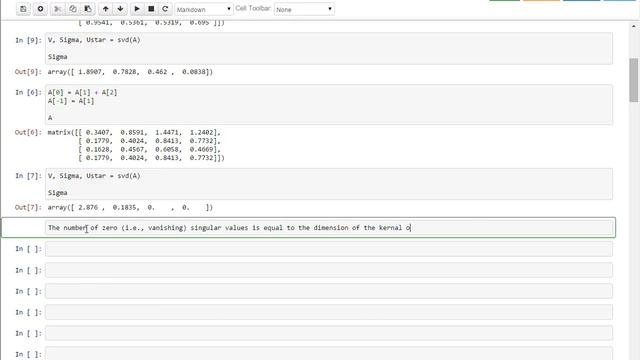Save the notebook with the floppy icon
640x360 pixels.
point(23,9)
